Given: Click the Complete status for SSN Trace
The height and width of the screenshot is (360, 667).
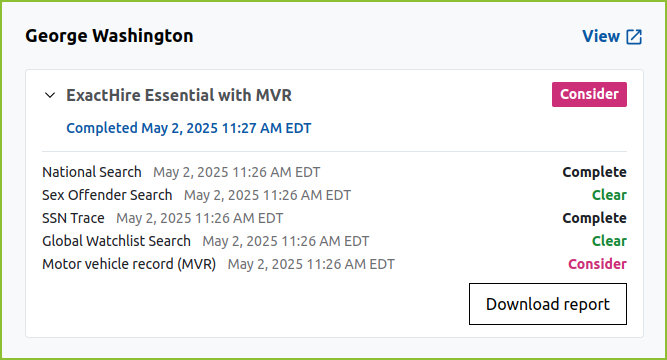Looking at the screenshot, I should [594, 218].
